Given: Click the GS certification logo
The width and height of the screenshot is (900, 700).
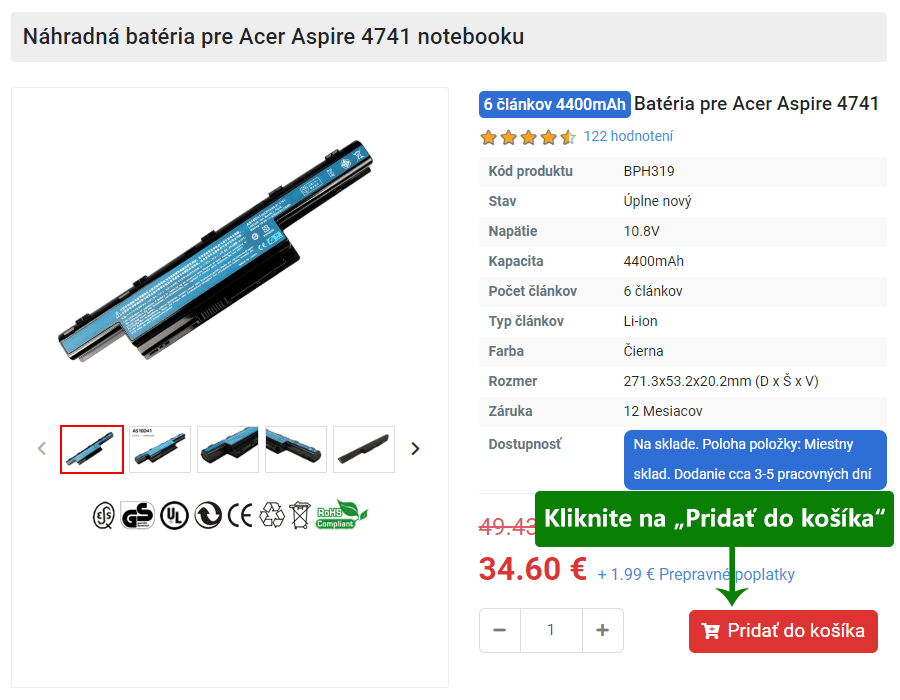Looking at the screenshot, I should (138, 515).
